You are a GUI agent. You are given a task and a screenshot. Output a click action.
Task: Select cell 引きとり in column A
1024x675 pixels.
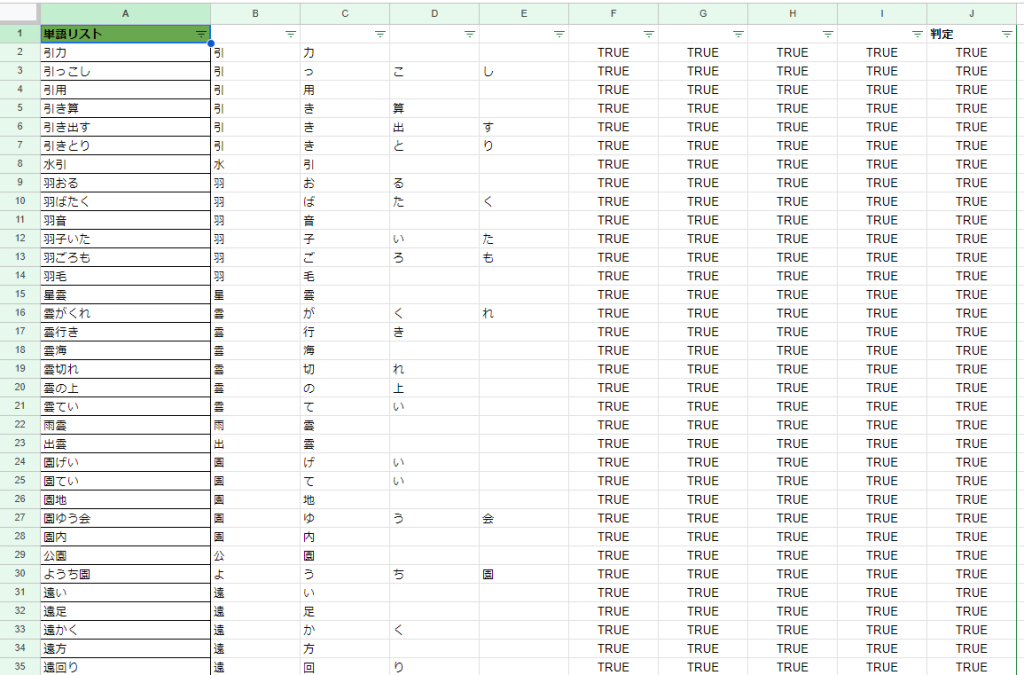pyautogui.click(x=125, y=146)
